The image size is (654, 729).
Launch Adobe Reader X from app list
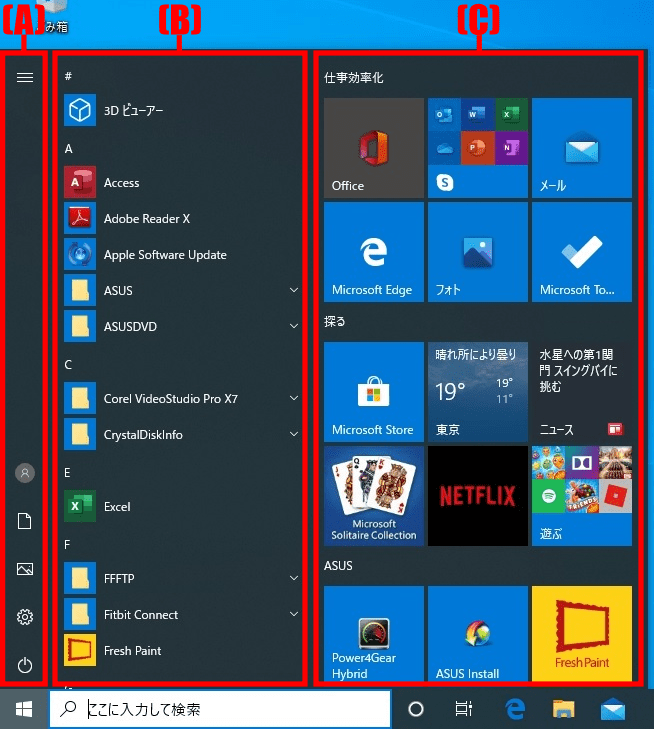(180, 218)
